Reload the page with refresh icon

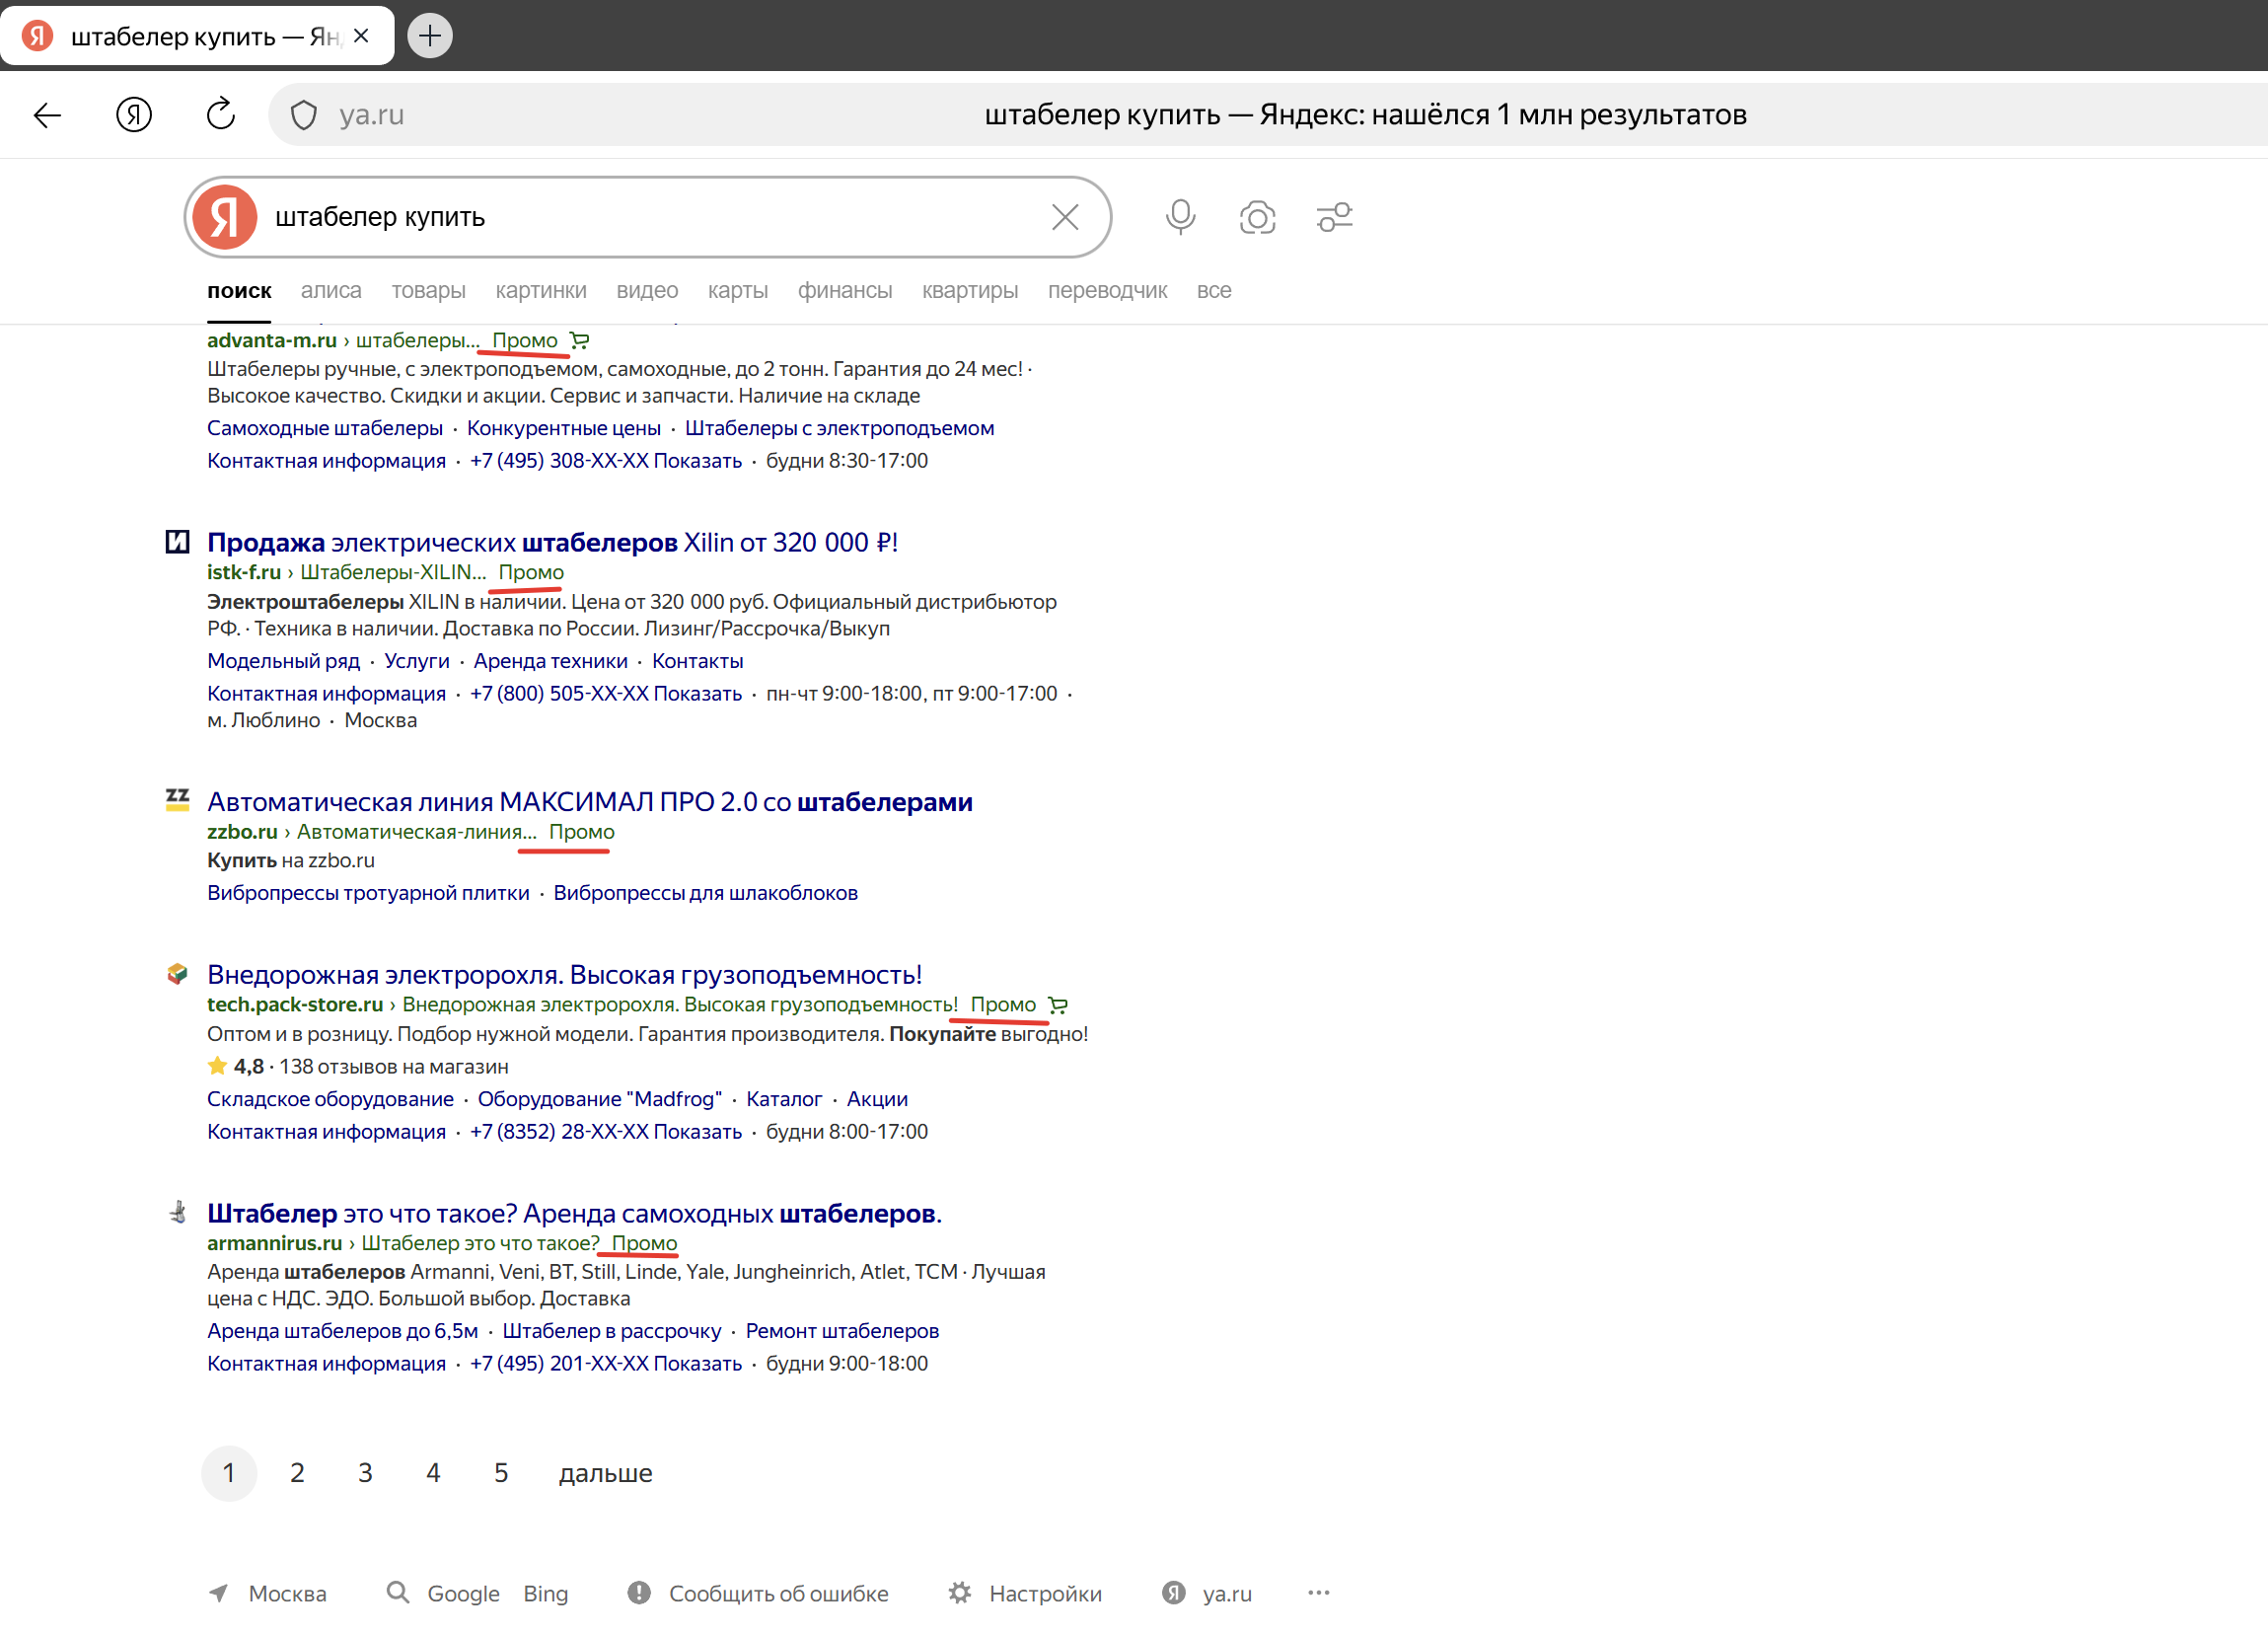pyautogui.click(x=220, y=115)
